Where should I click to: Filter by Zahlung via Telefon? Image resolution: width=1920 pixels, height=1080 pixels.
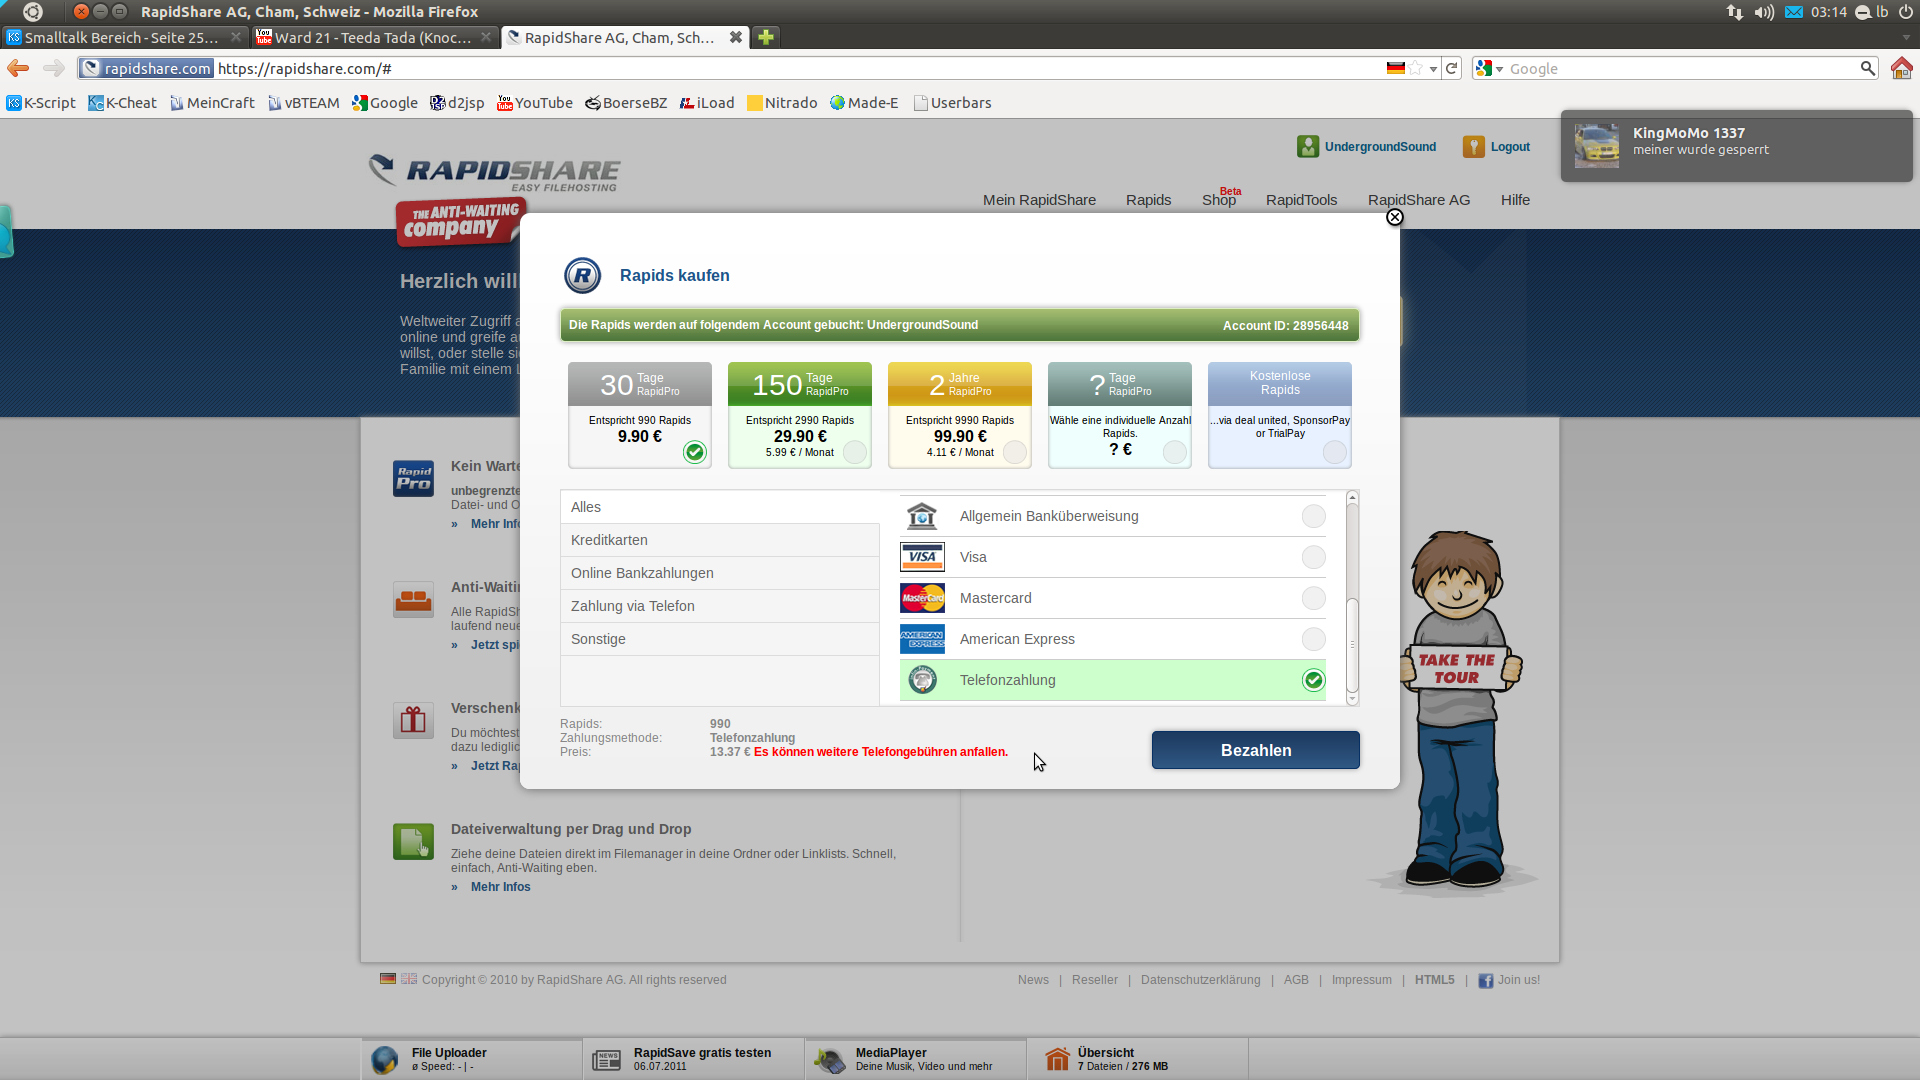pyautogui.click(x=720, y=606)
